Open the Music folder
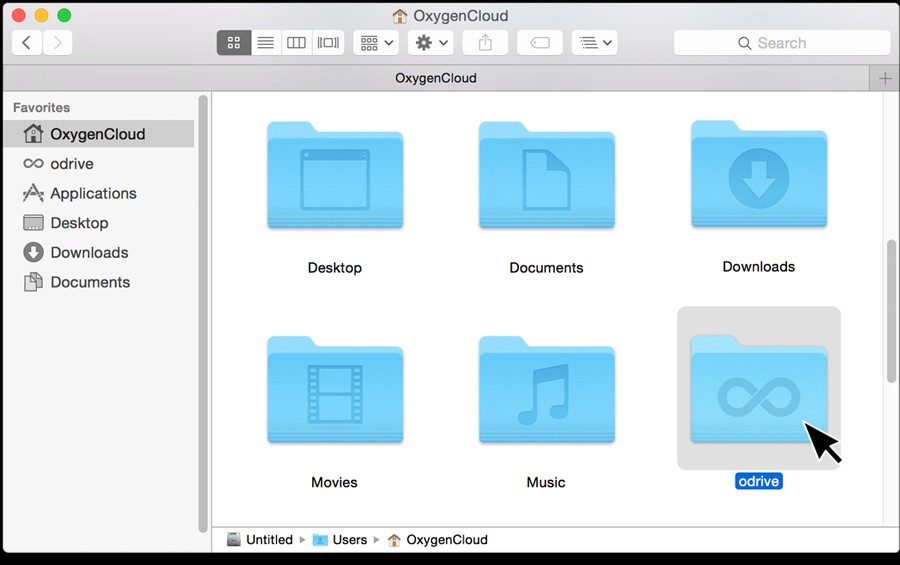 [546, 391]
